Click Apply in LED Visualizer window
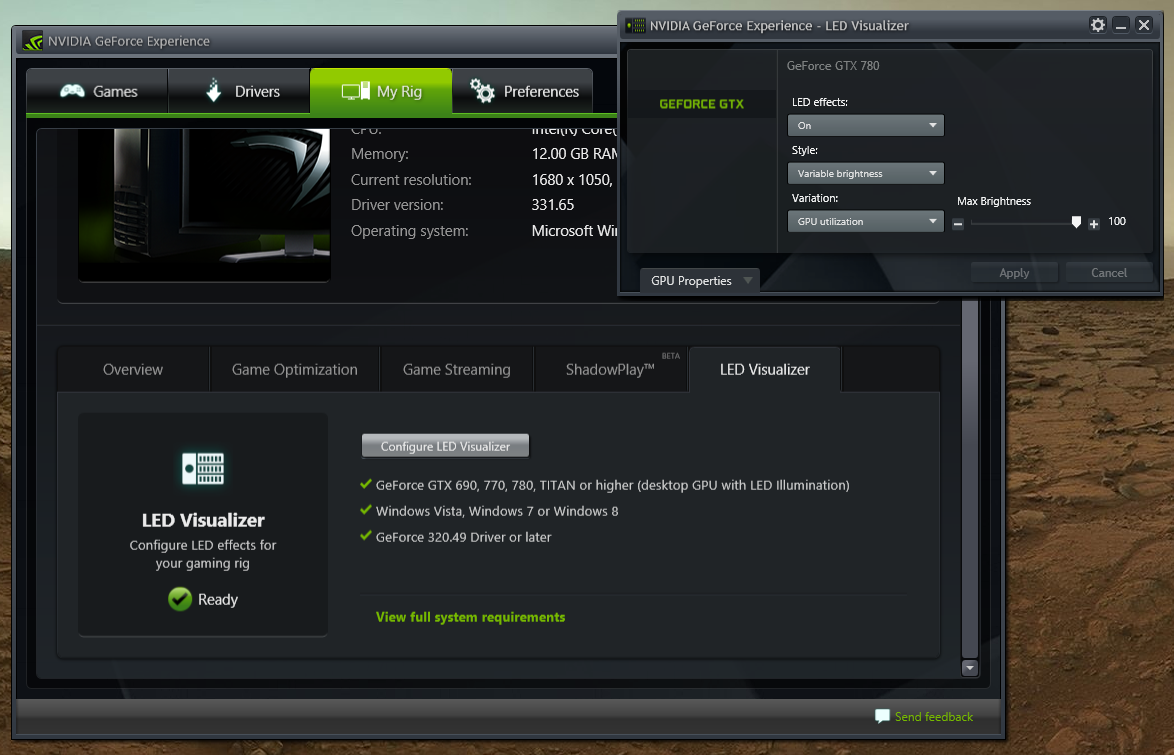 point(1014,273)
